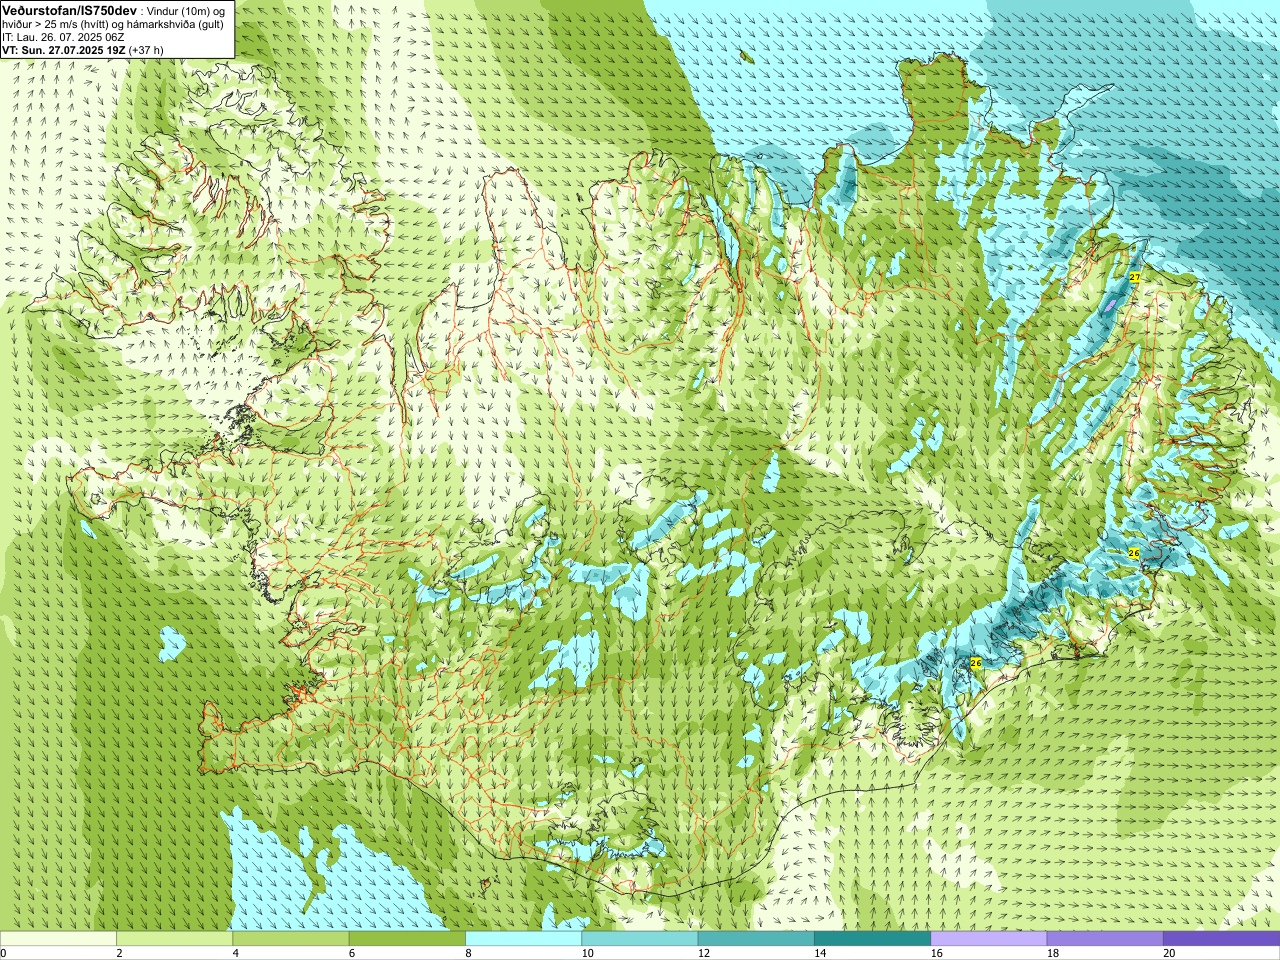Click the legend value '4'

(236, 953)
